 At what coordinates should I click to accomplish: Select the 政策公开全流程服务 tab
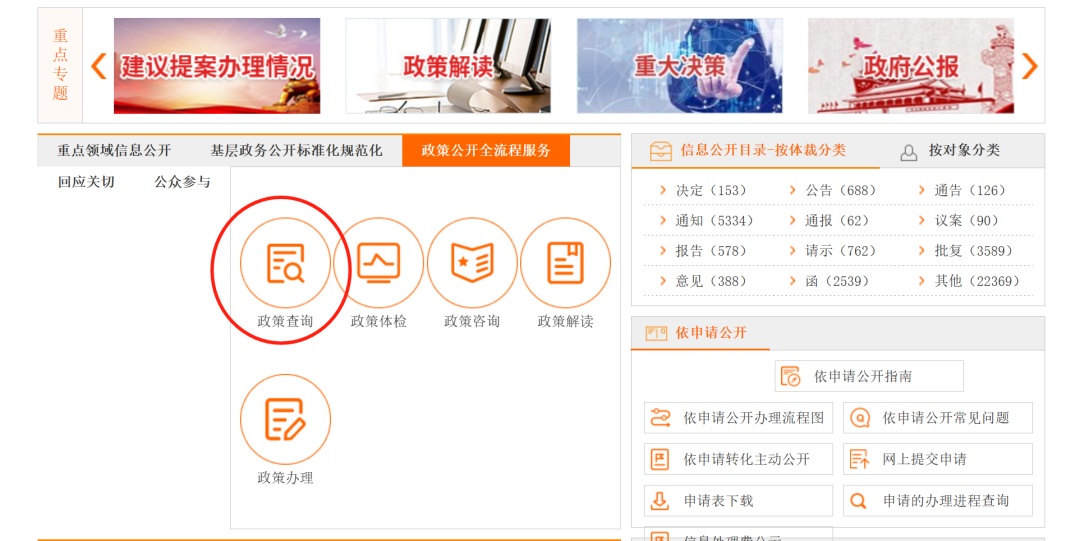[x=486, y=151]
